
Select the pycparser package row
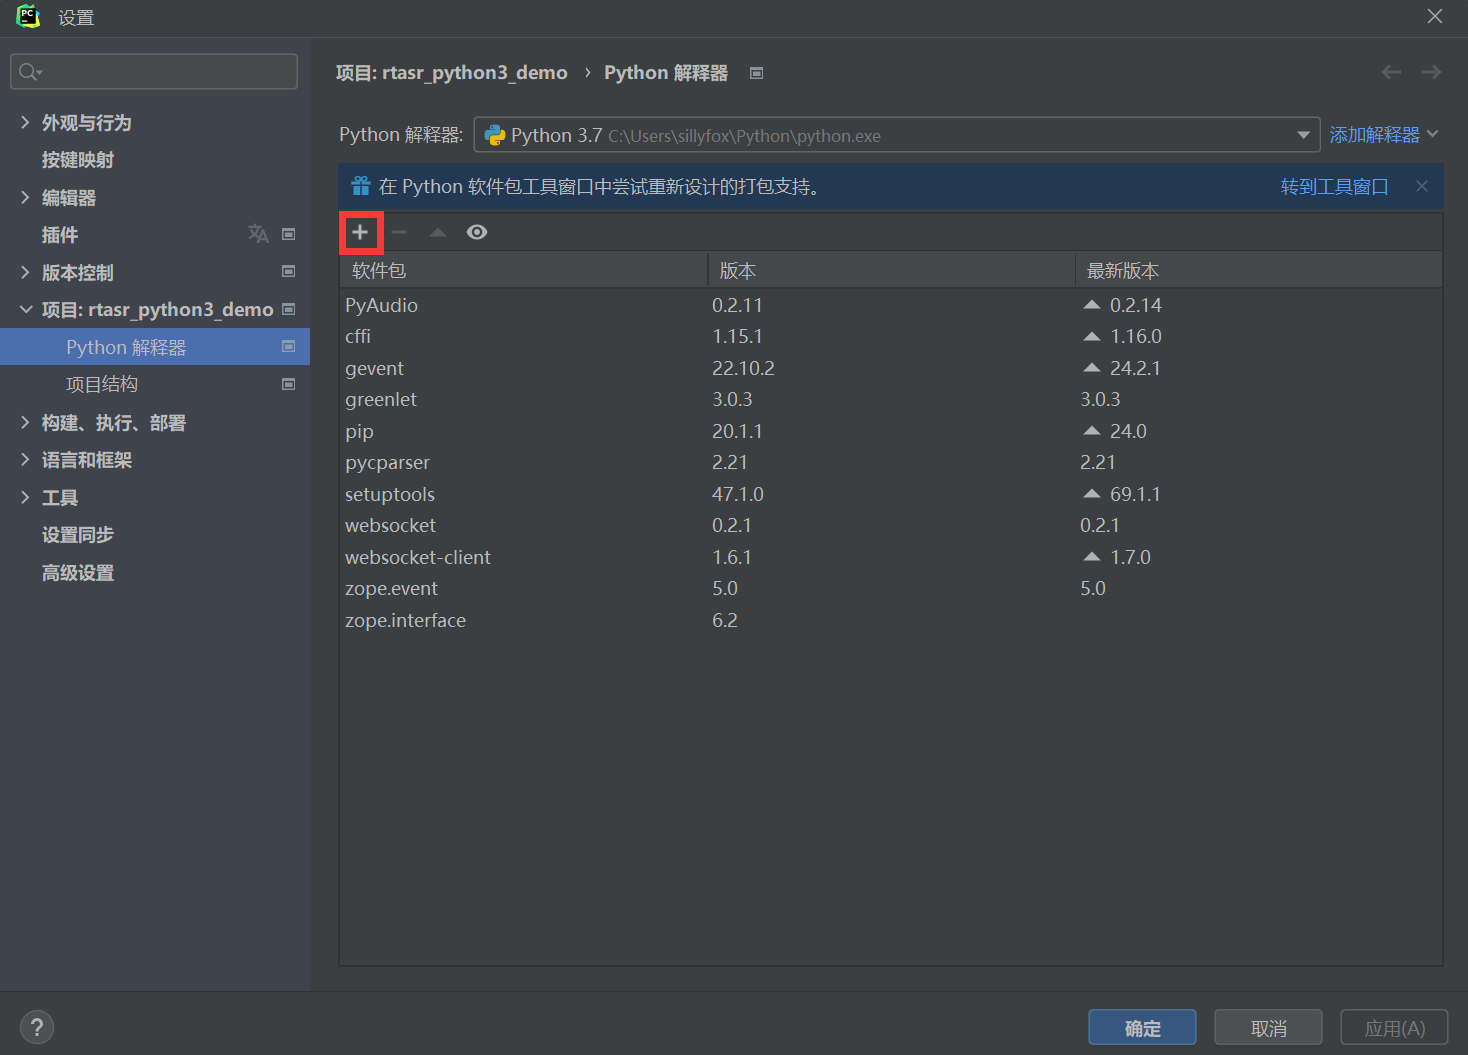(x=891, y=462)
